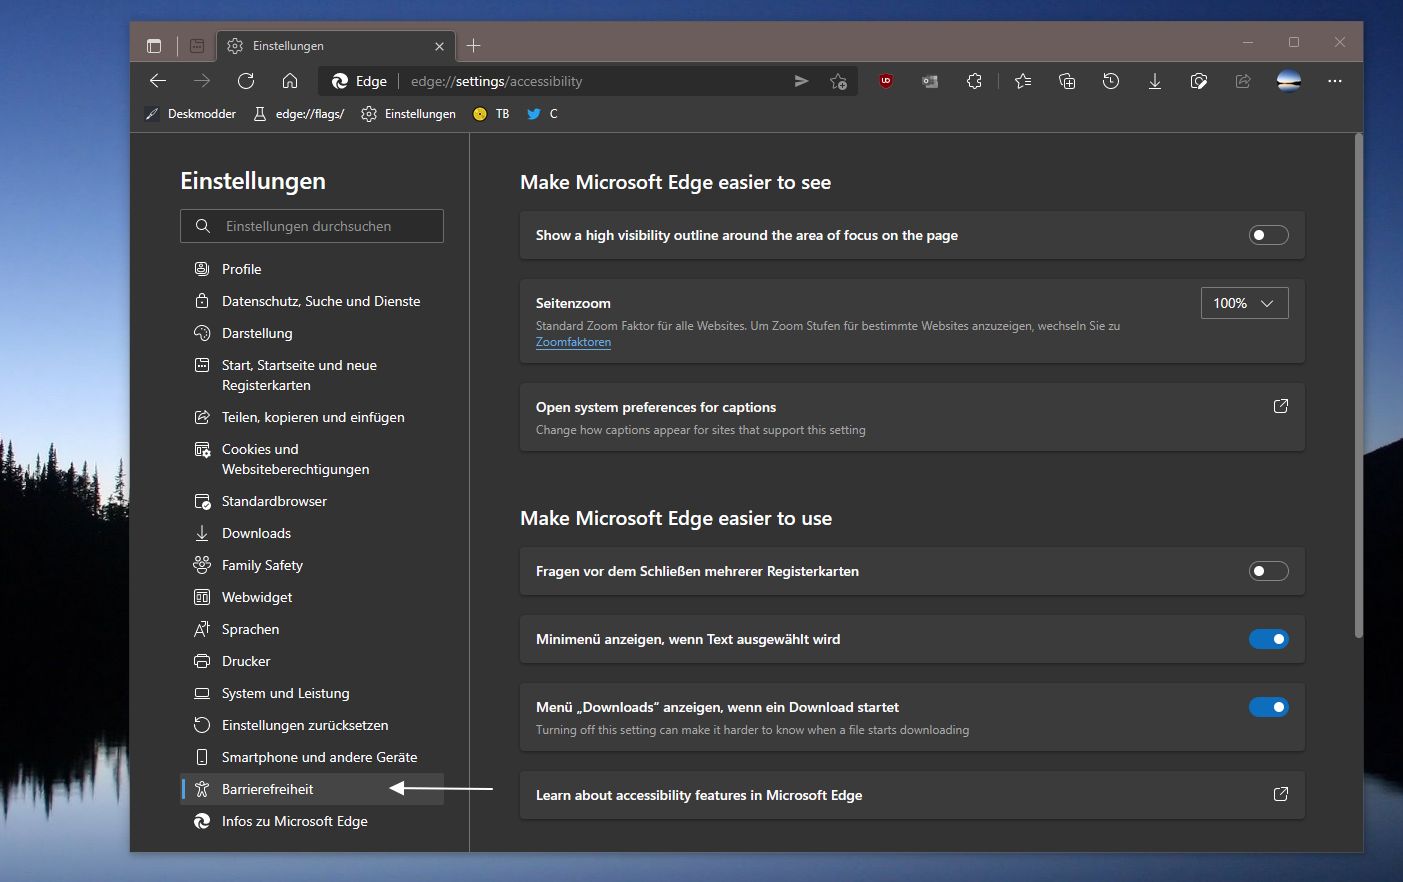Open external link icon for captions preferences
1403x882 pixels.
[1280, 406]
